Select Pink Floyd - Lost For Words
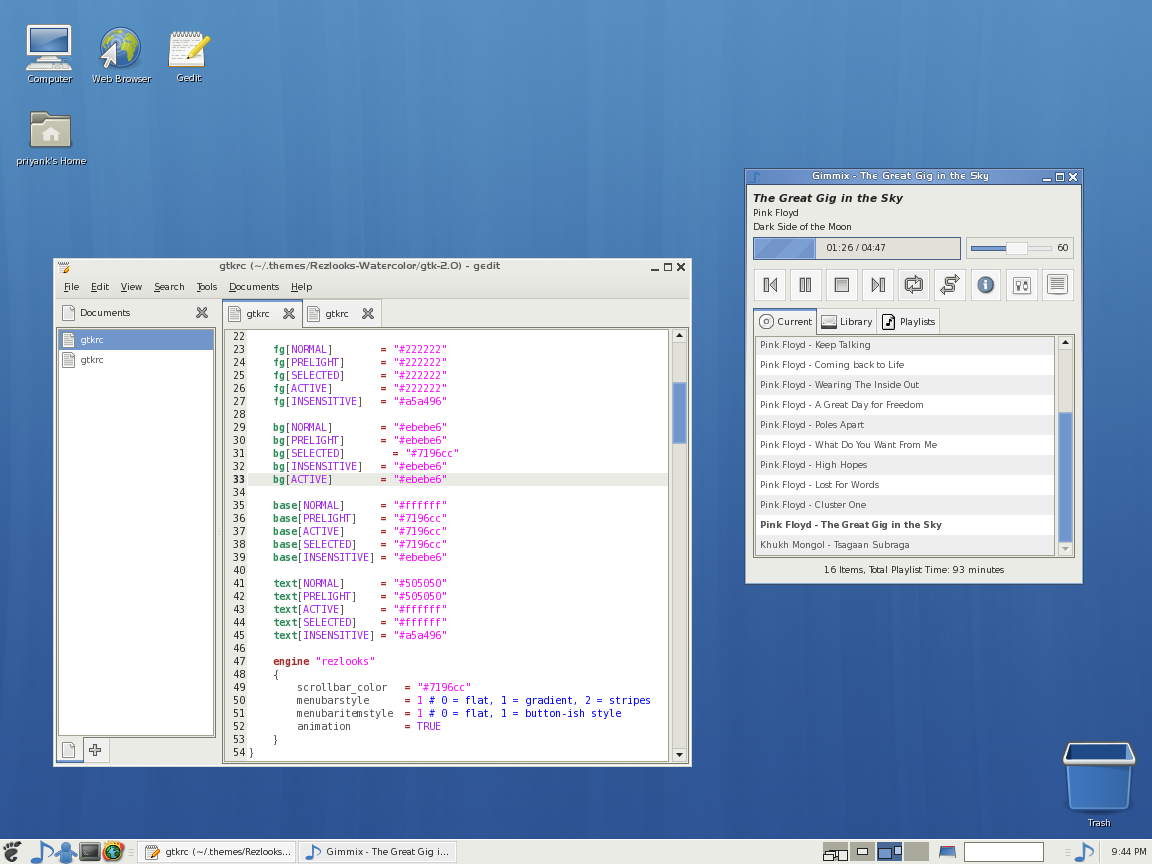Viewport: 1152px width, 864px height. click(904, 485)
